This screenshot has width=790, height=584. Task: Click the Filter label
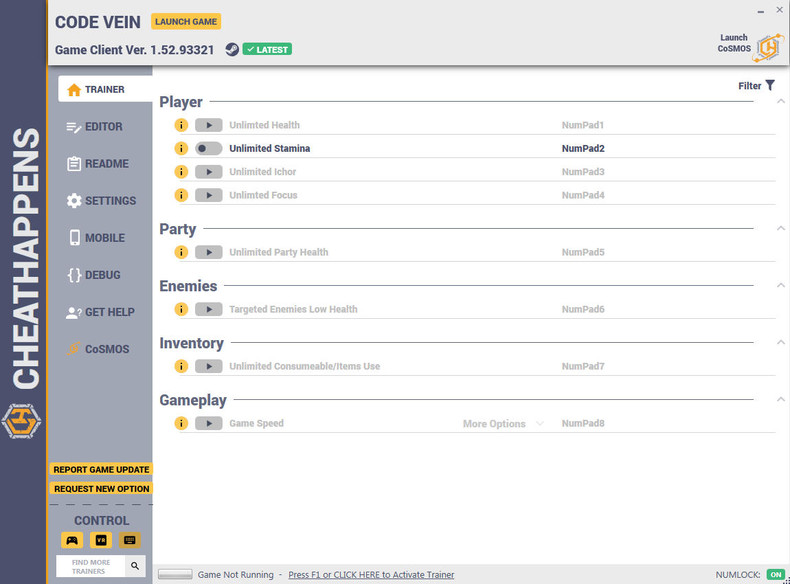[749, 86]
